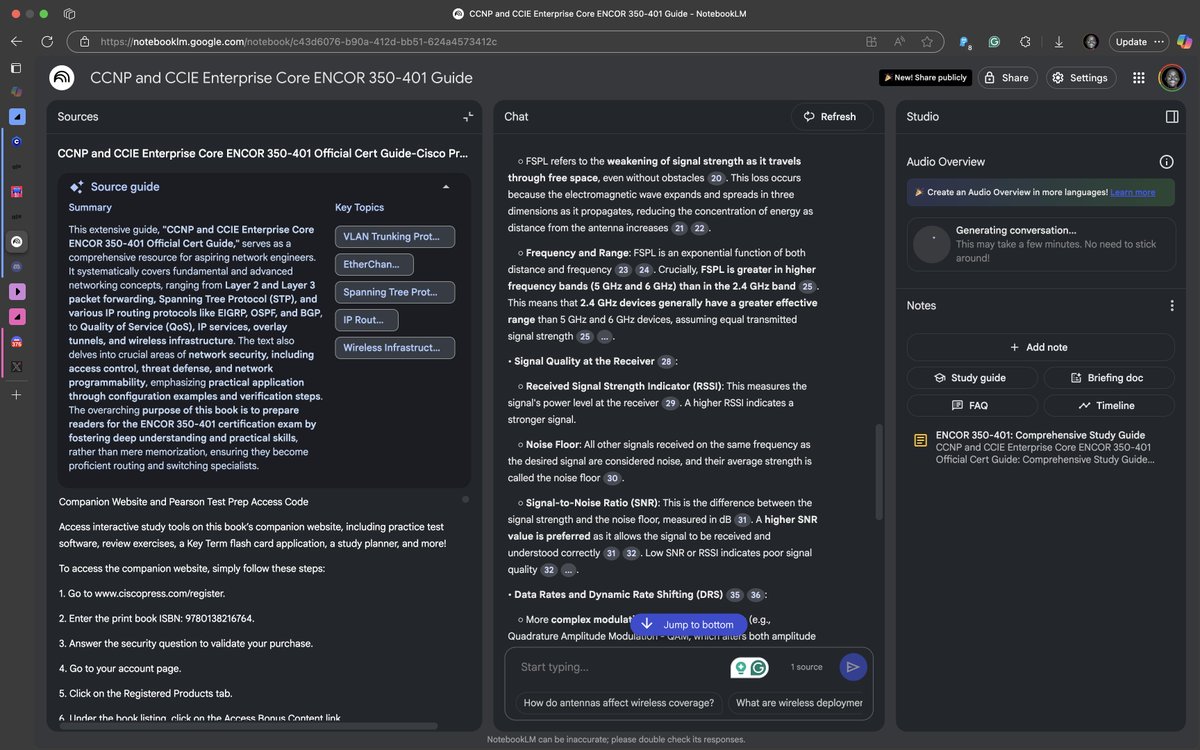Open the Google apps grid
Screen dimensions: 1200x750
coord(1138,78)
